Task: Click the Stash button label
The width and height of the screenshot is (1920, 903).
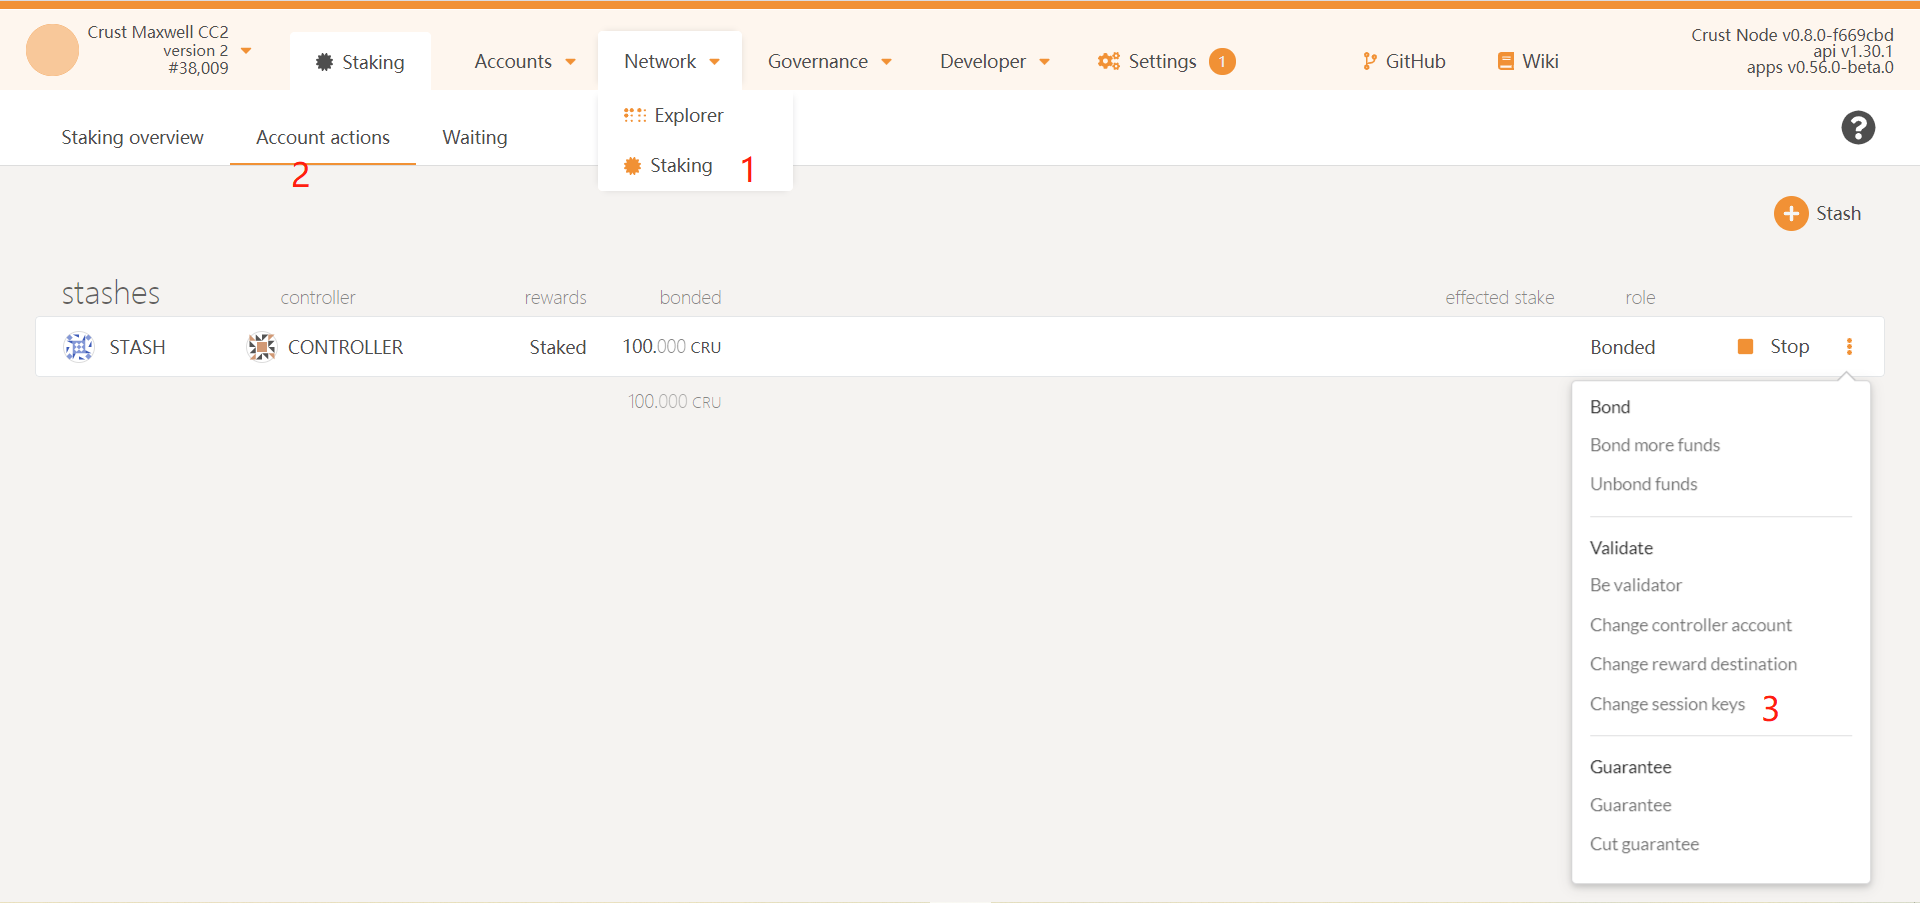Action: pos(1838,213)
